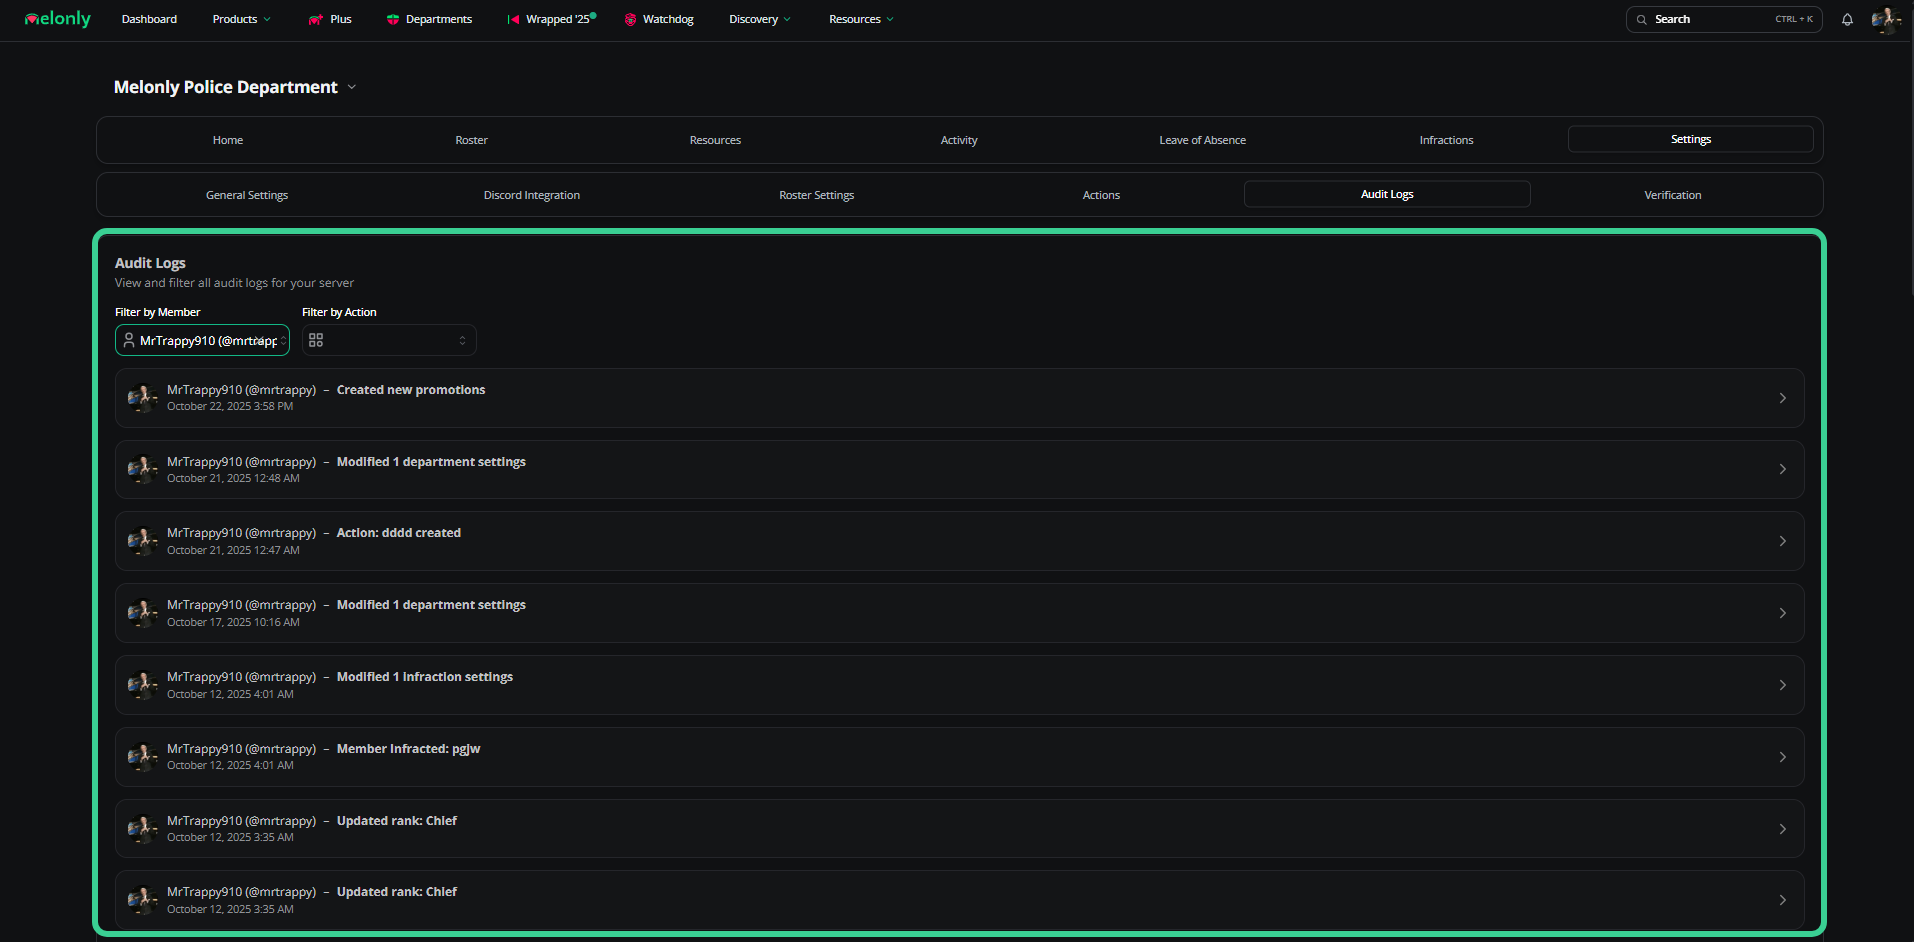
Task: Switch to the department Home tab
Action: [228, 140]
